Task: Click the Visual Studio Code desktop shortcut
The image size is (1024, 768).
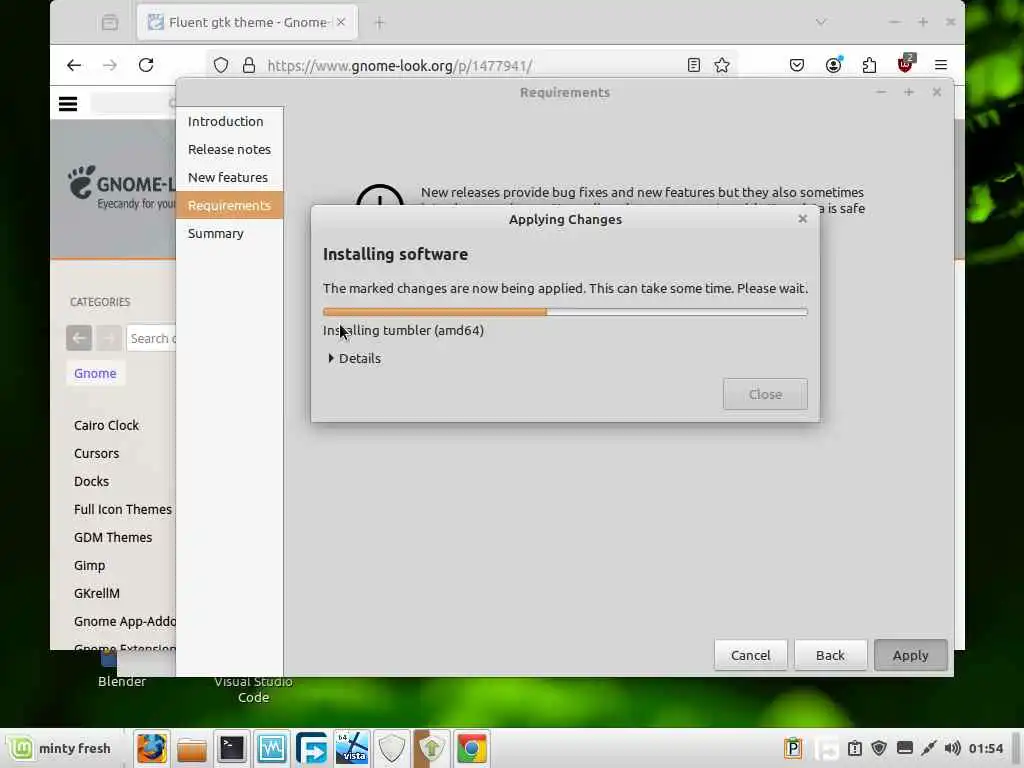Action: click(x=253, y=690)
